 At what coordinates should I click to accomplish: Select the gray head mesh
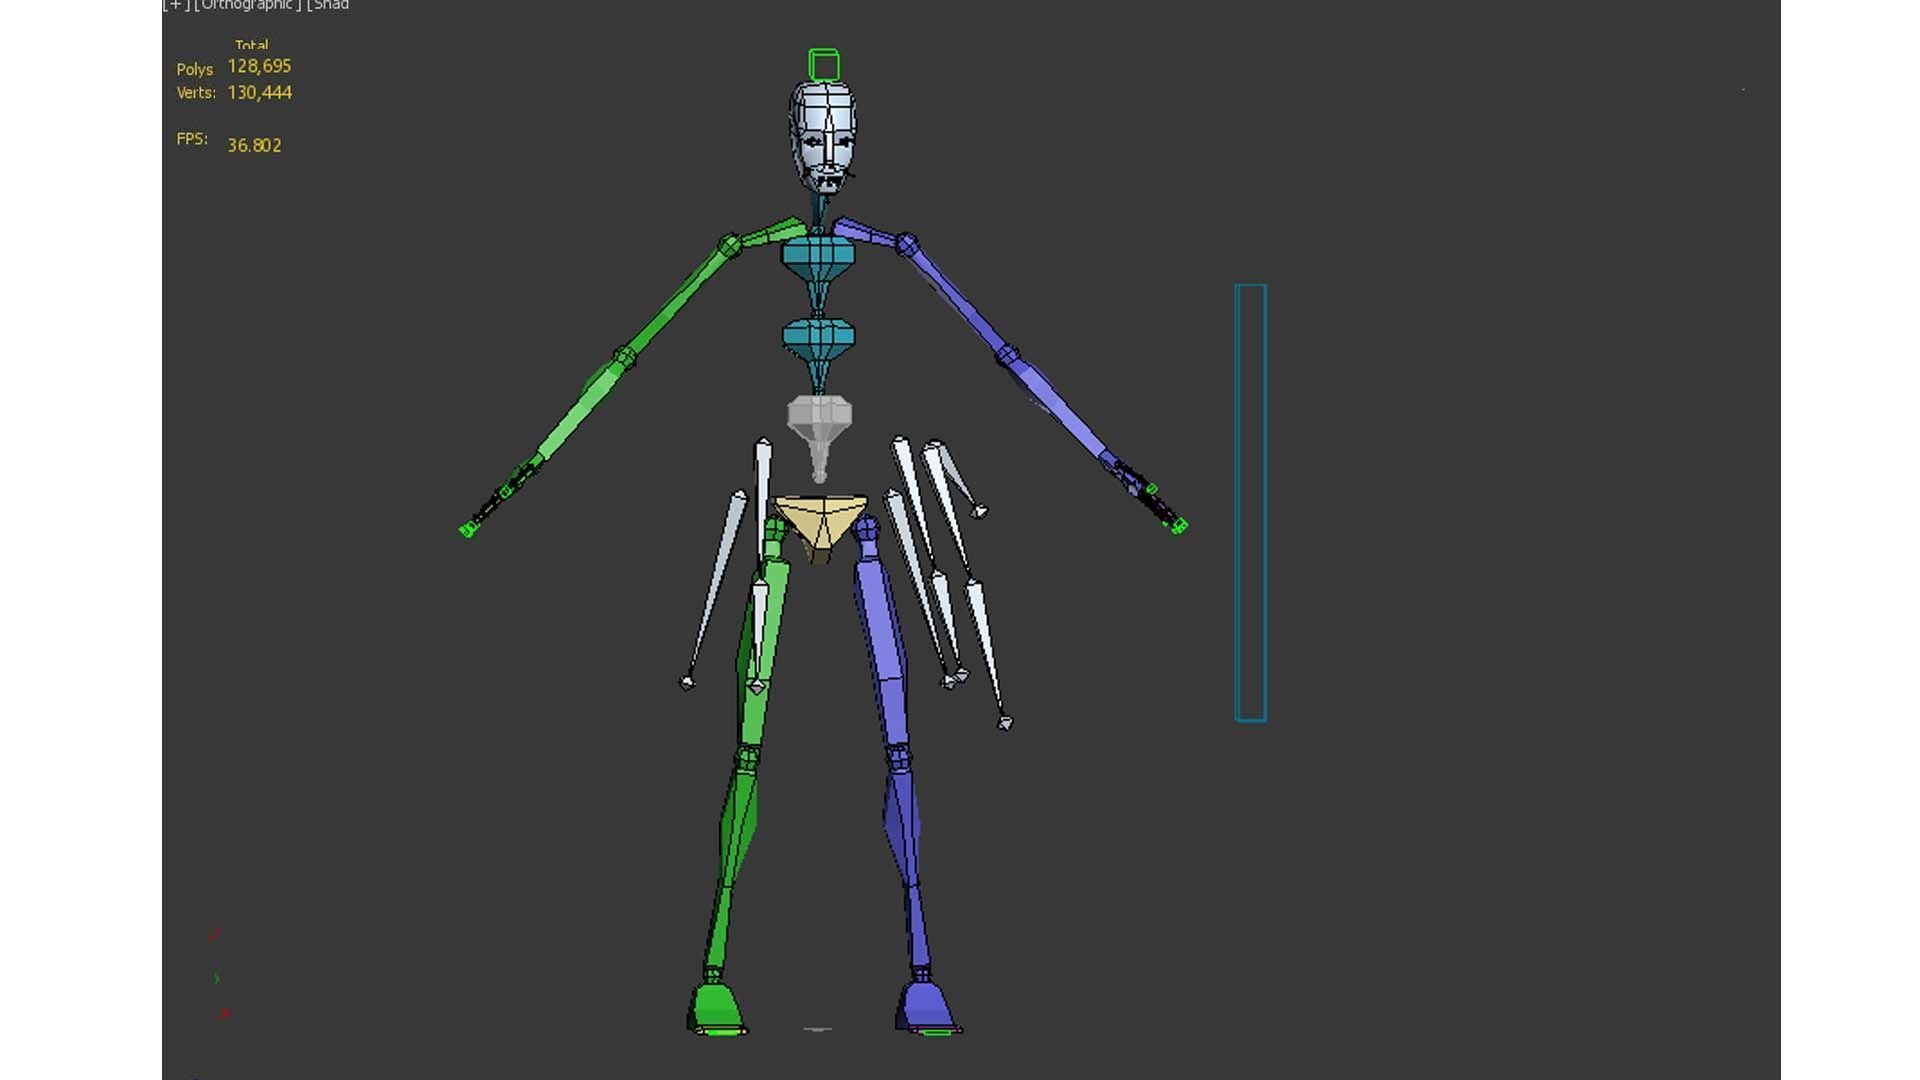(x=823, y=135)
